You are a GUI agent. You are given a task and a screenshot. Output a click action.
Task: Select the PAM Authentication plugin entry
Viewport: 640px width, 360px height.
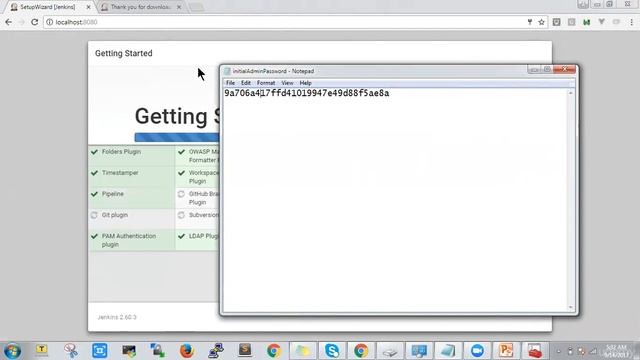click(x=131, y=240)
